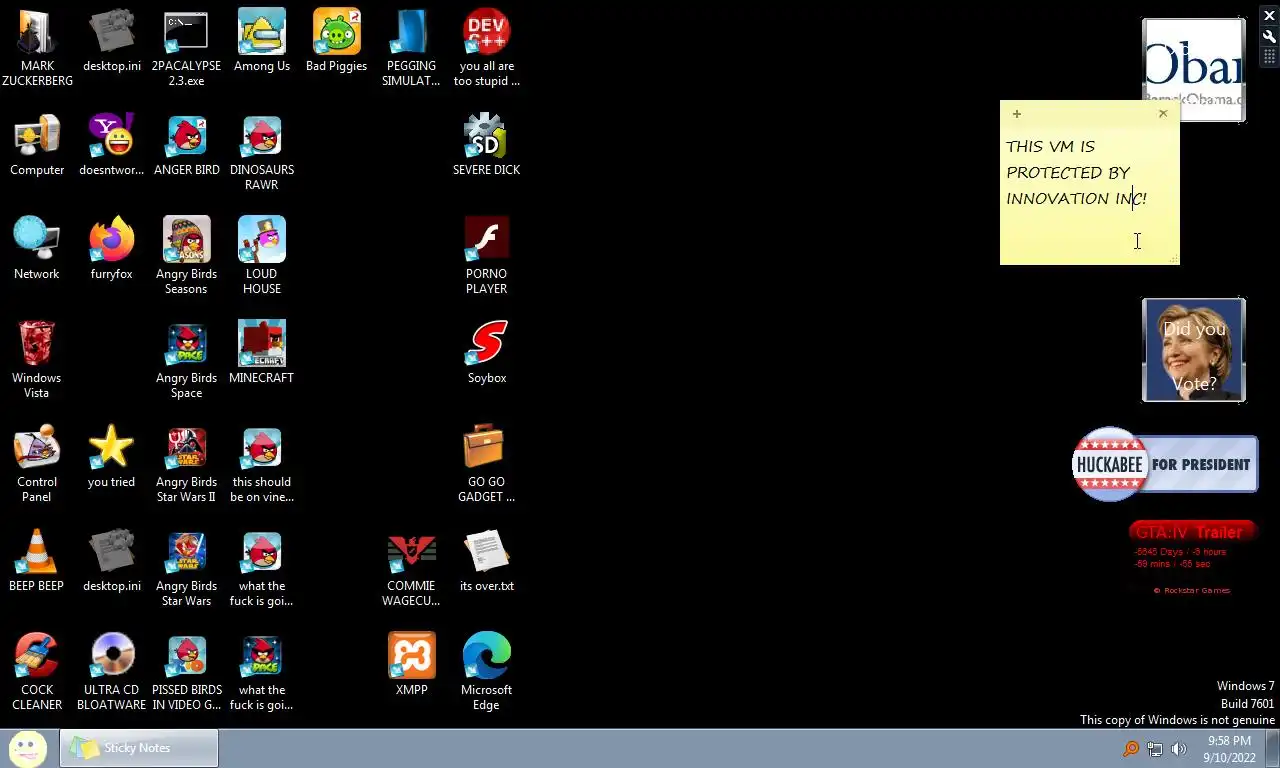Add a new sticky note with plus button

1016,114
